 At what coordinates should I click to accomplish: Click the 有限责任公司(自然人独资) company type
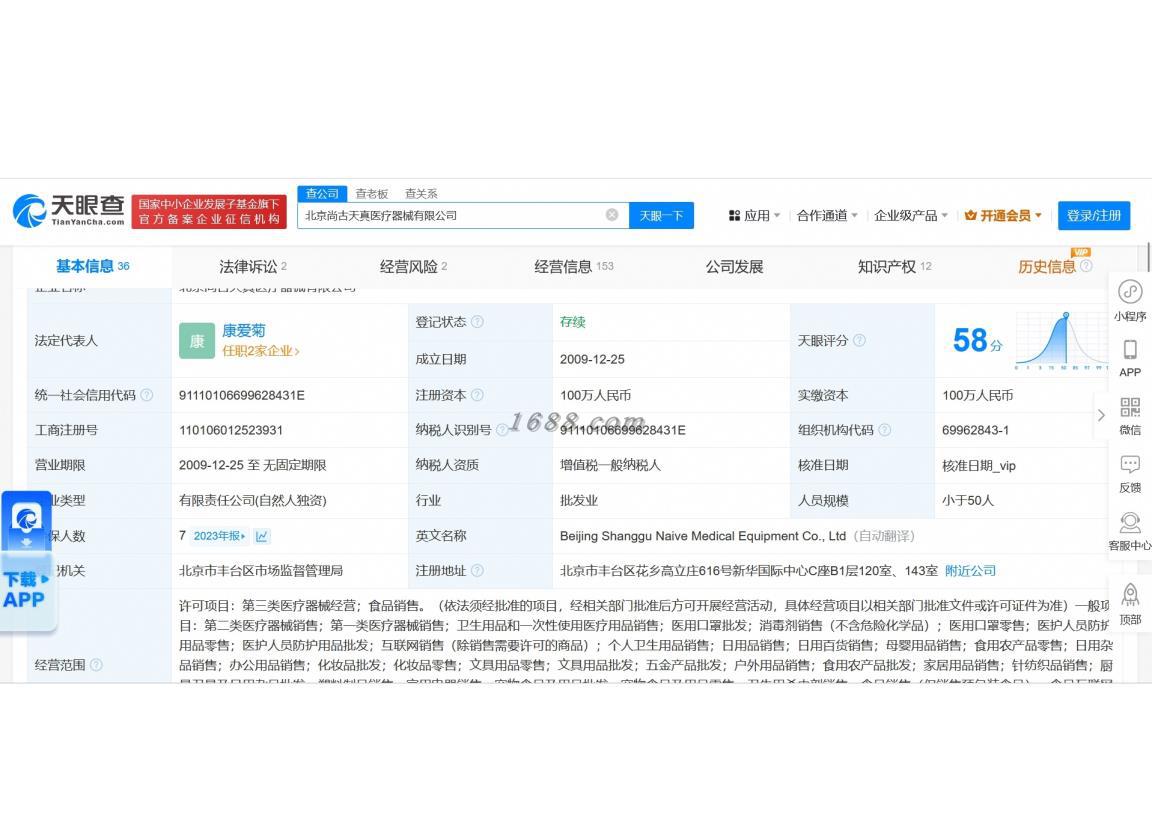pos(253,500)
